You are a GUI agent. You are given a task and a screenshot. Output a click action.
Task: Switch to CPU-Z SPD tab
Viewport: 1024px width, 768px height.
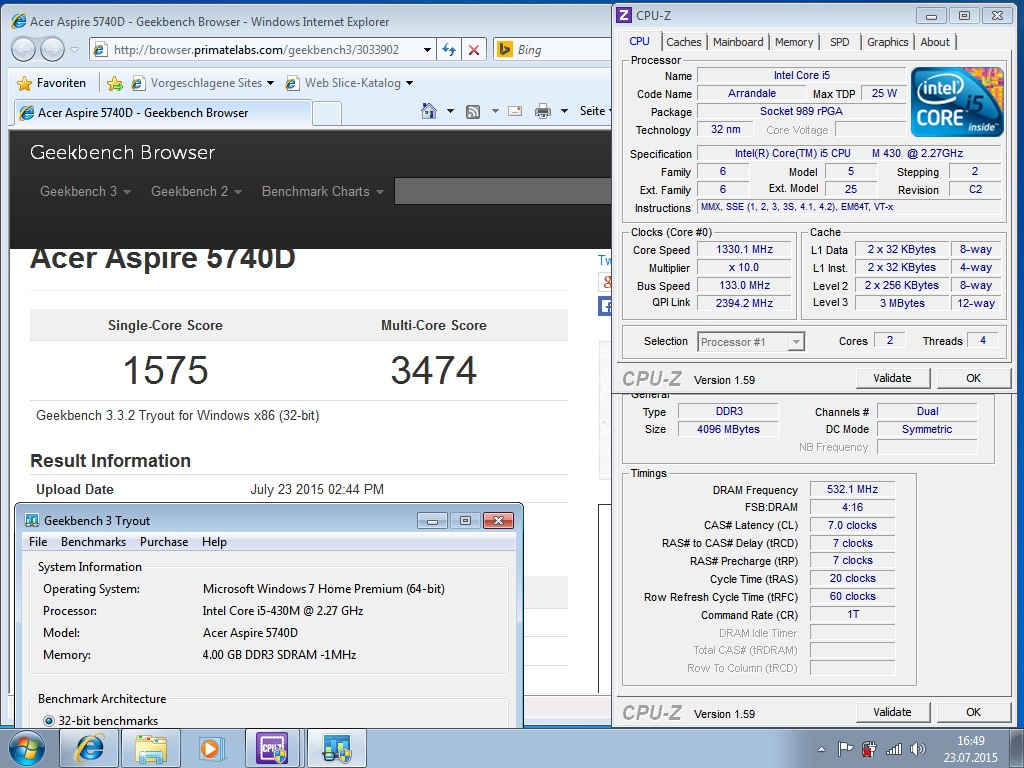coord(840,42)
